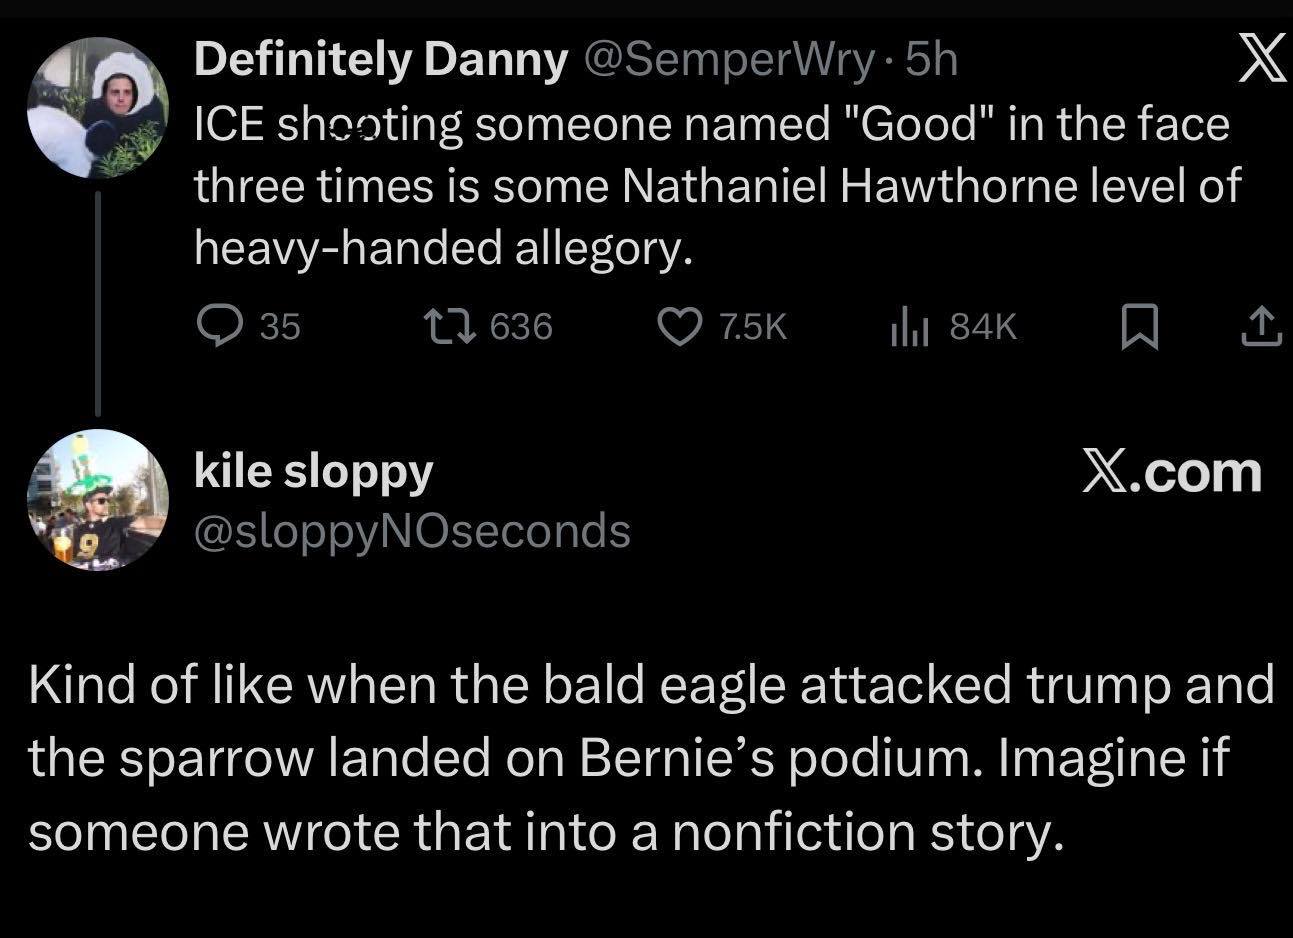Like Definitely Danny's tweet with heart icon
This screenshot has height=938, width=1293.
click(x=679, y=326)
